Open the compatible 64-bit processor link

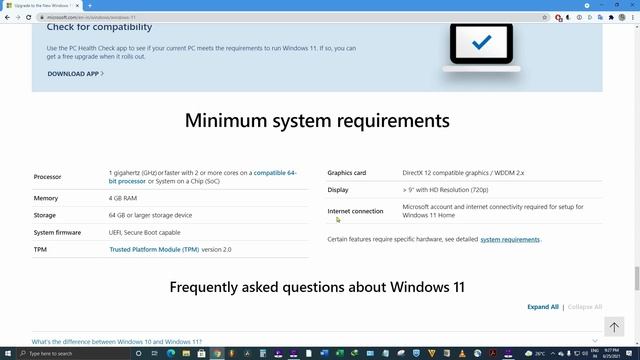[x=202, y=177]
